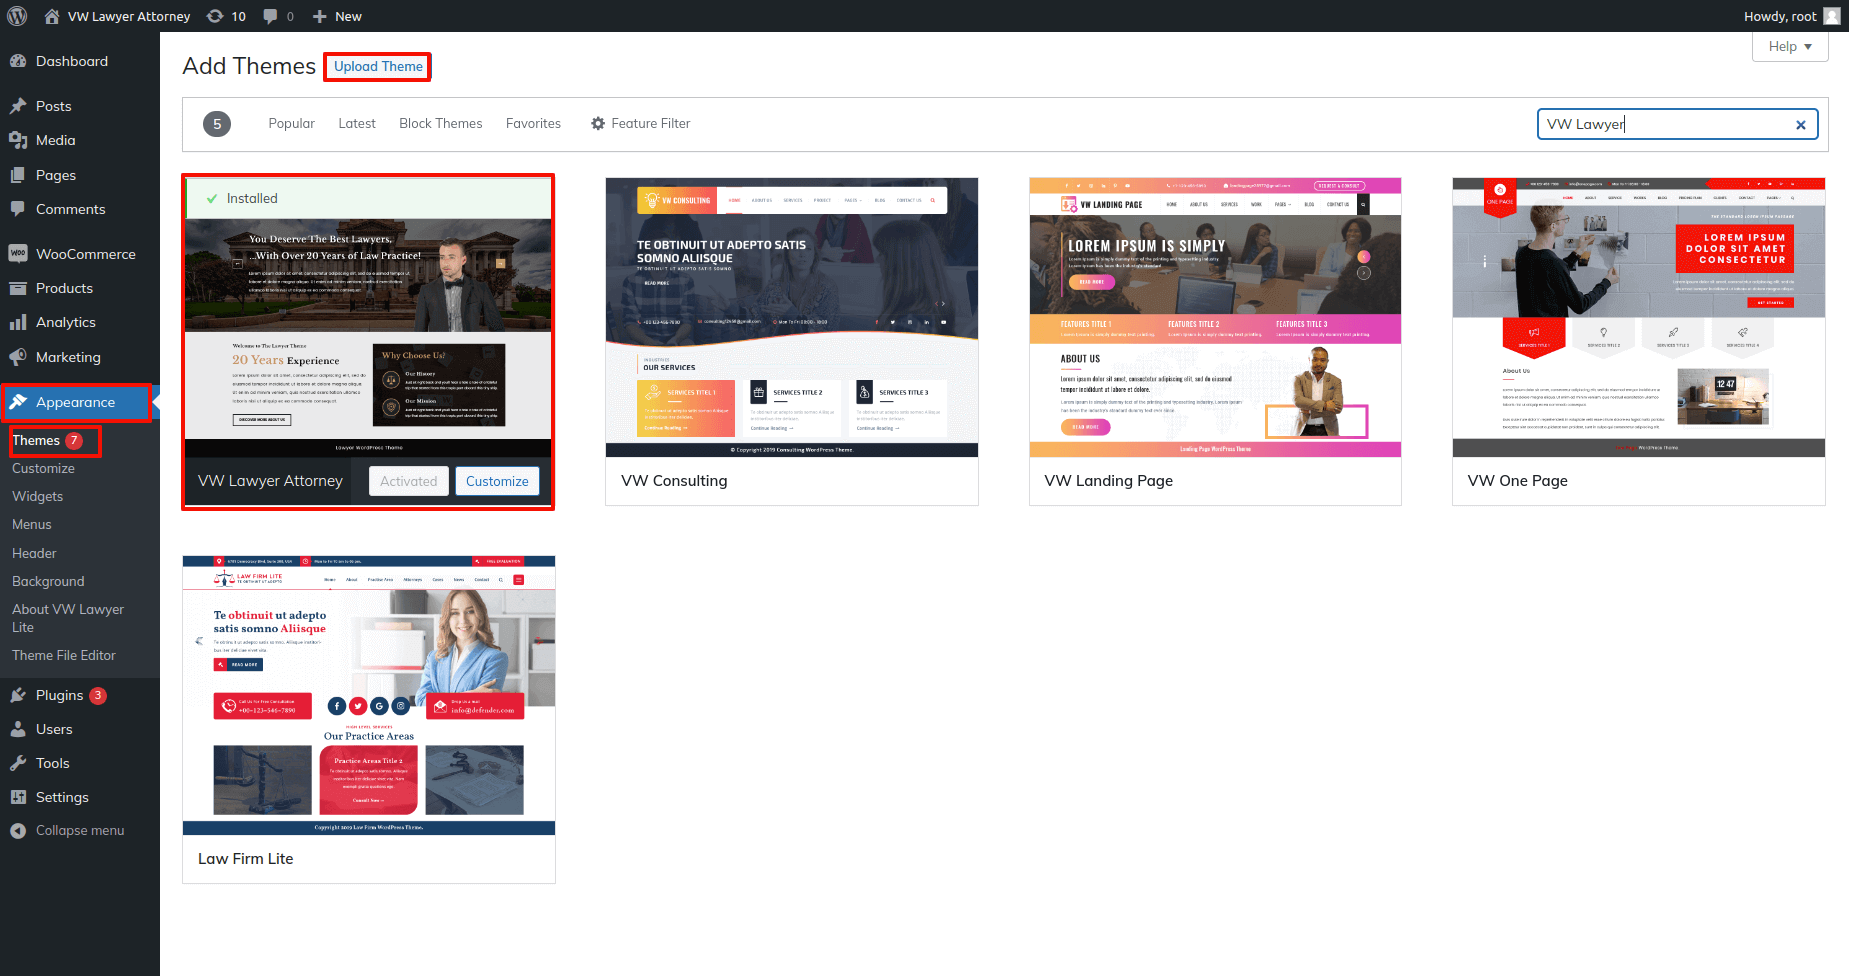Click the Appearance paintbrush icon
The image size is (1849, 976).
tap(18, 402)
